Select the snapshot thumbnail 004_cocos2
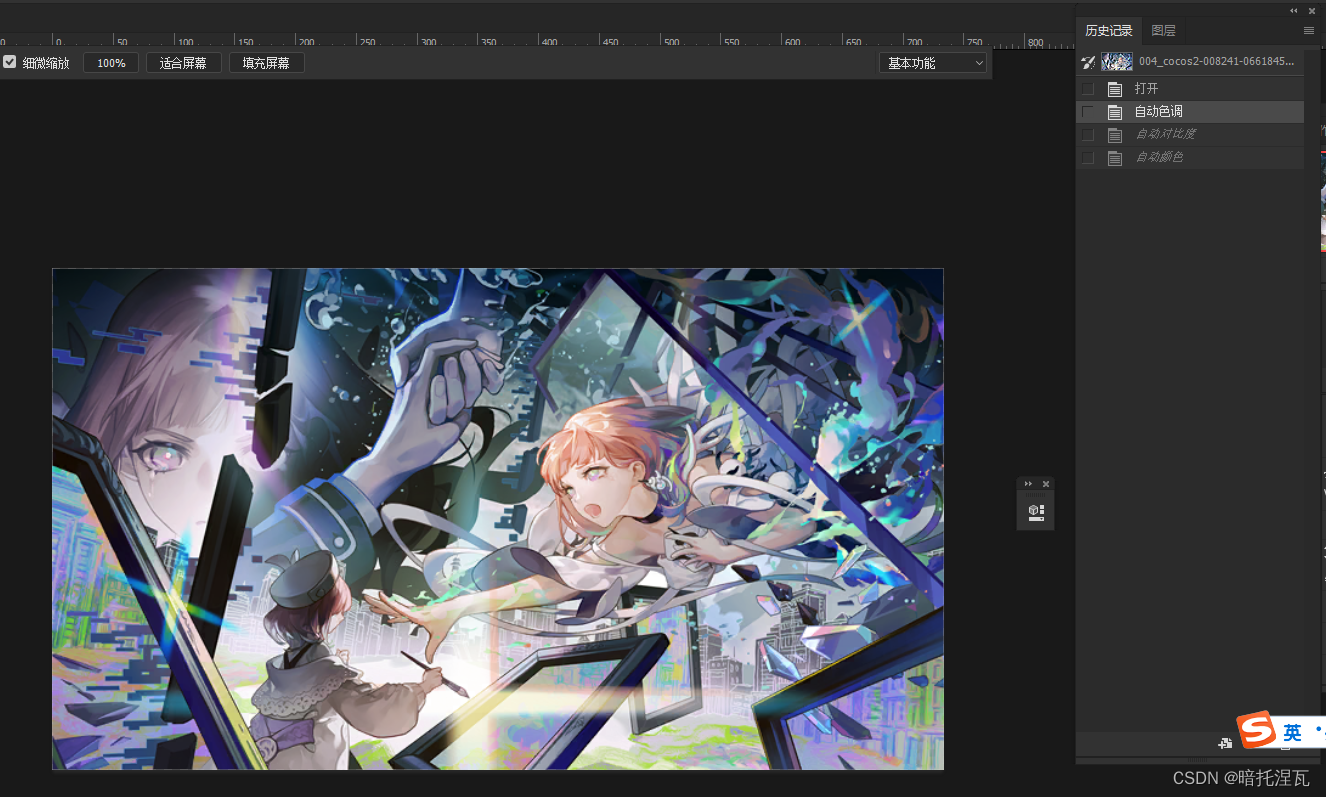 [x=1117, y=62]
